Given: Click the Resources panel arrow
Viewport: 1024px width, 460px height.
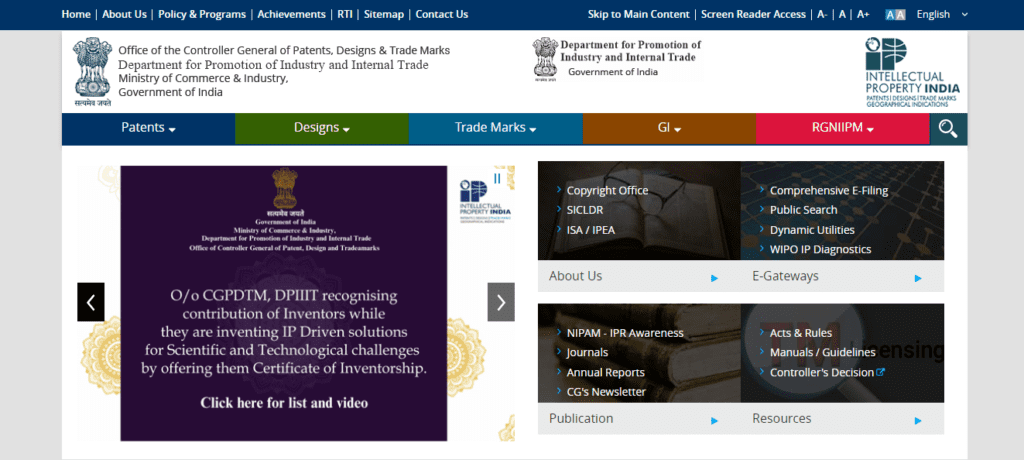Looking at the screenshot, I should (917, 420).
